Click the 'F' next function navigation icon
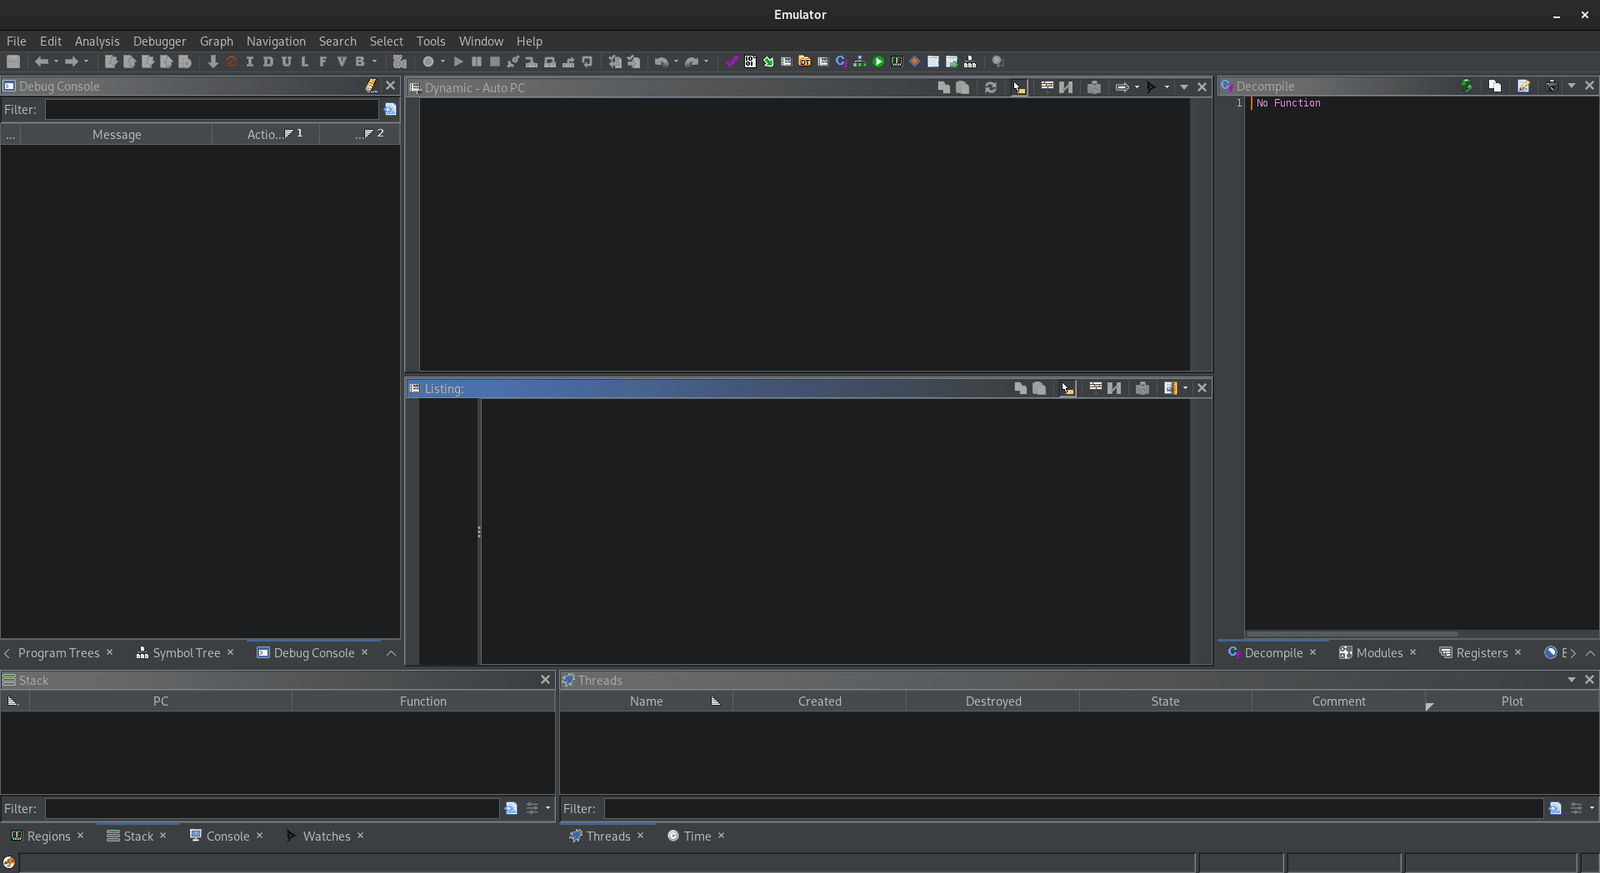This screenshot has width=1600, height=873. click(x=323, y=62)
